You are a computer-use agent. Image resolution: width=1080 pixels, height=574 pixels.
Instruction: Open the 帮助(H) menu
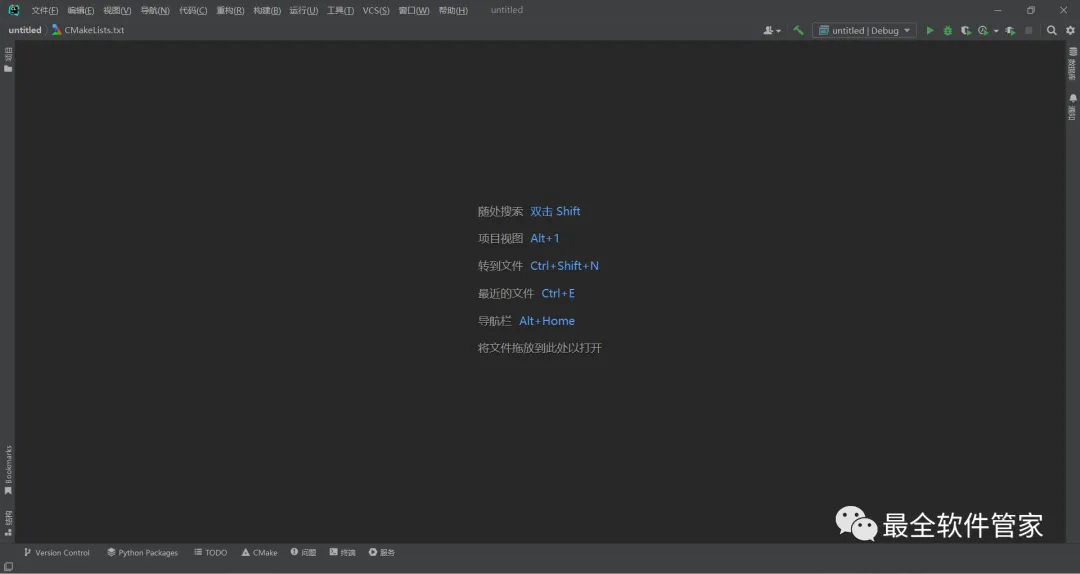click(453, 10)
